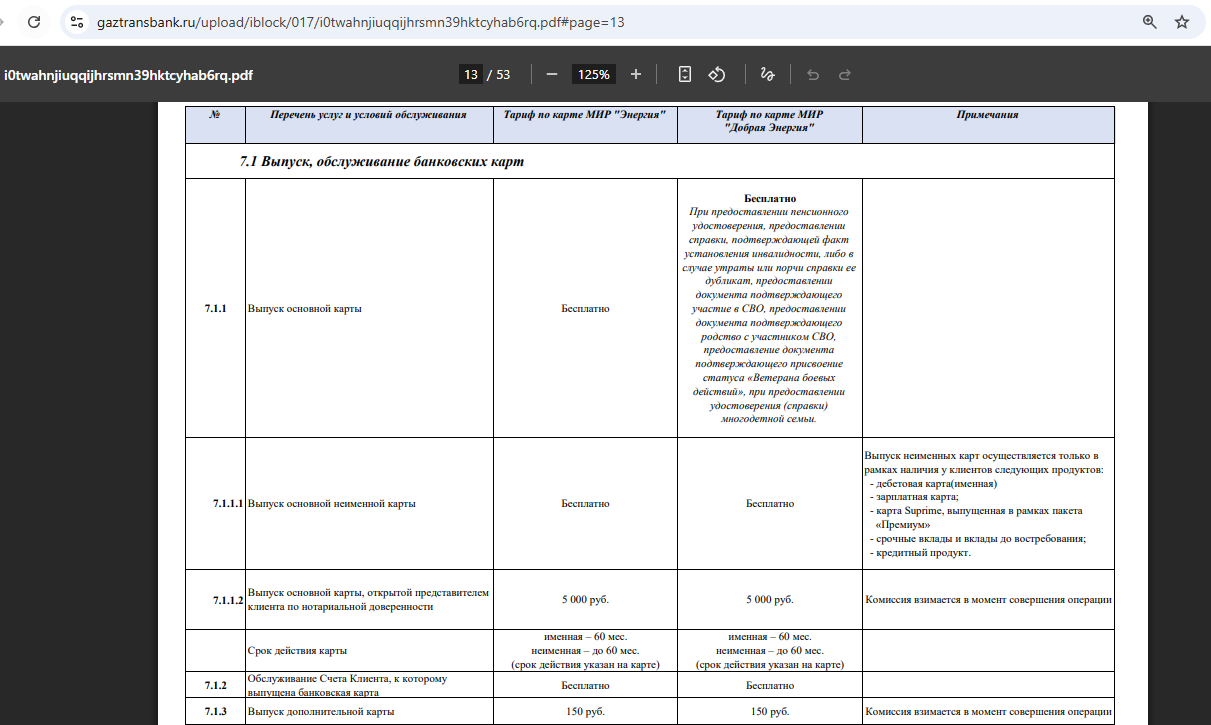Click the 'Примечания' column header
1211x725 pixels.
987,115
